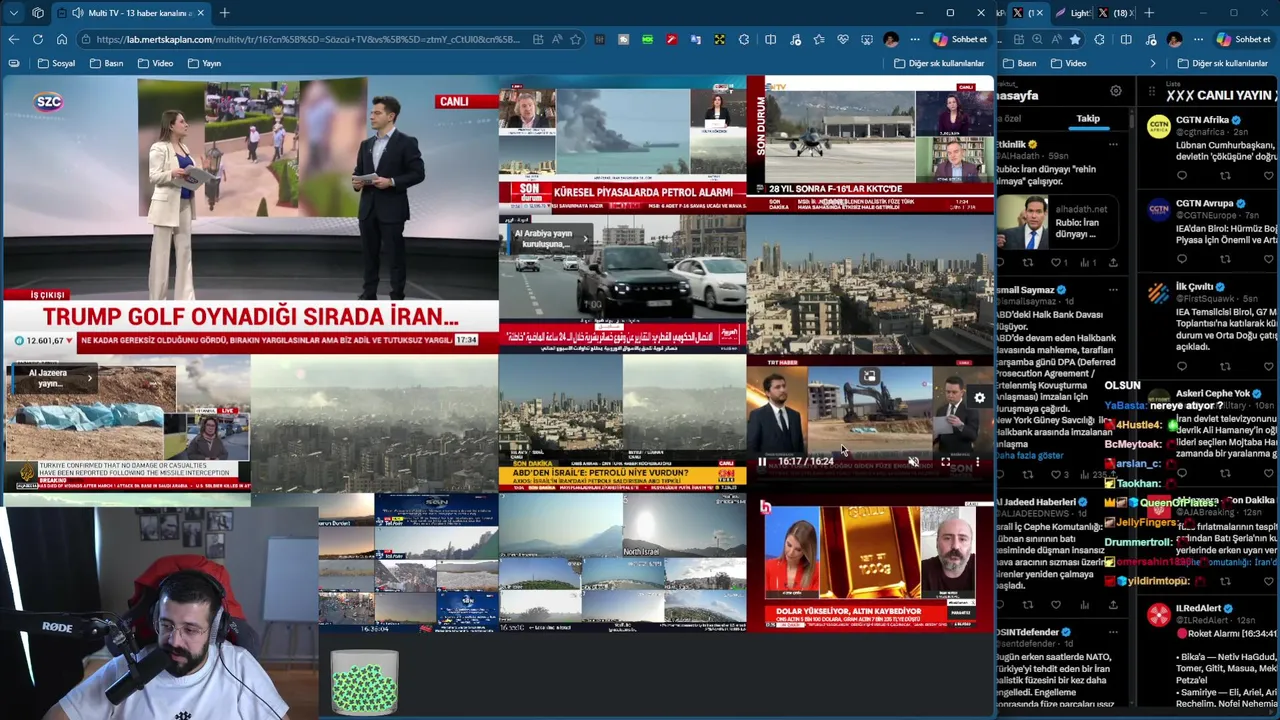The image size is (1280, 720).
Task: Open Diğer sık kullanılanlar in right window
Action: pos(1222,63)
